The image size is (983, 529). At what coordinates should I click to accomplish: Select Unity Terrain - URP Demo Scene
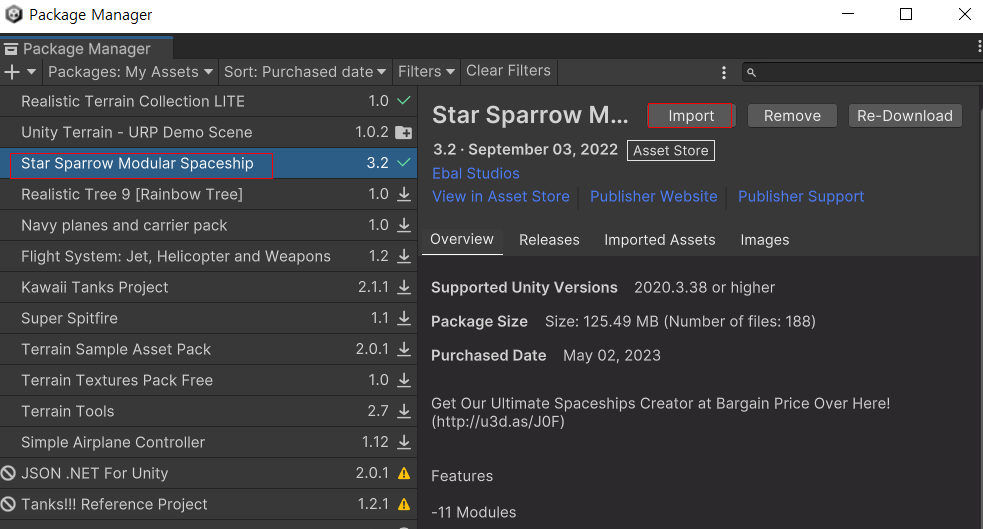point(208,132)
